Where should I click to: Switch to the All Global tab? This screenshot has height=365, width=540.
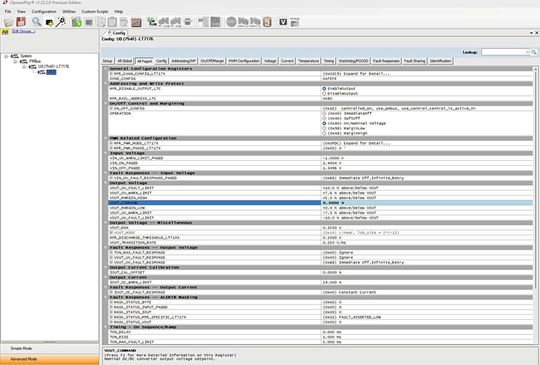pos(125,61)
